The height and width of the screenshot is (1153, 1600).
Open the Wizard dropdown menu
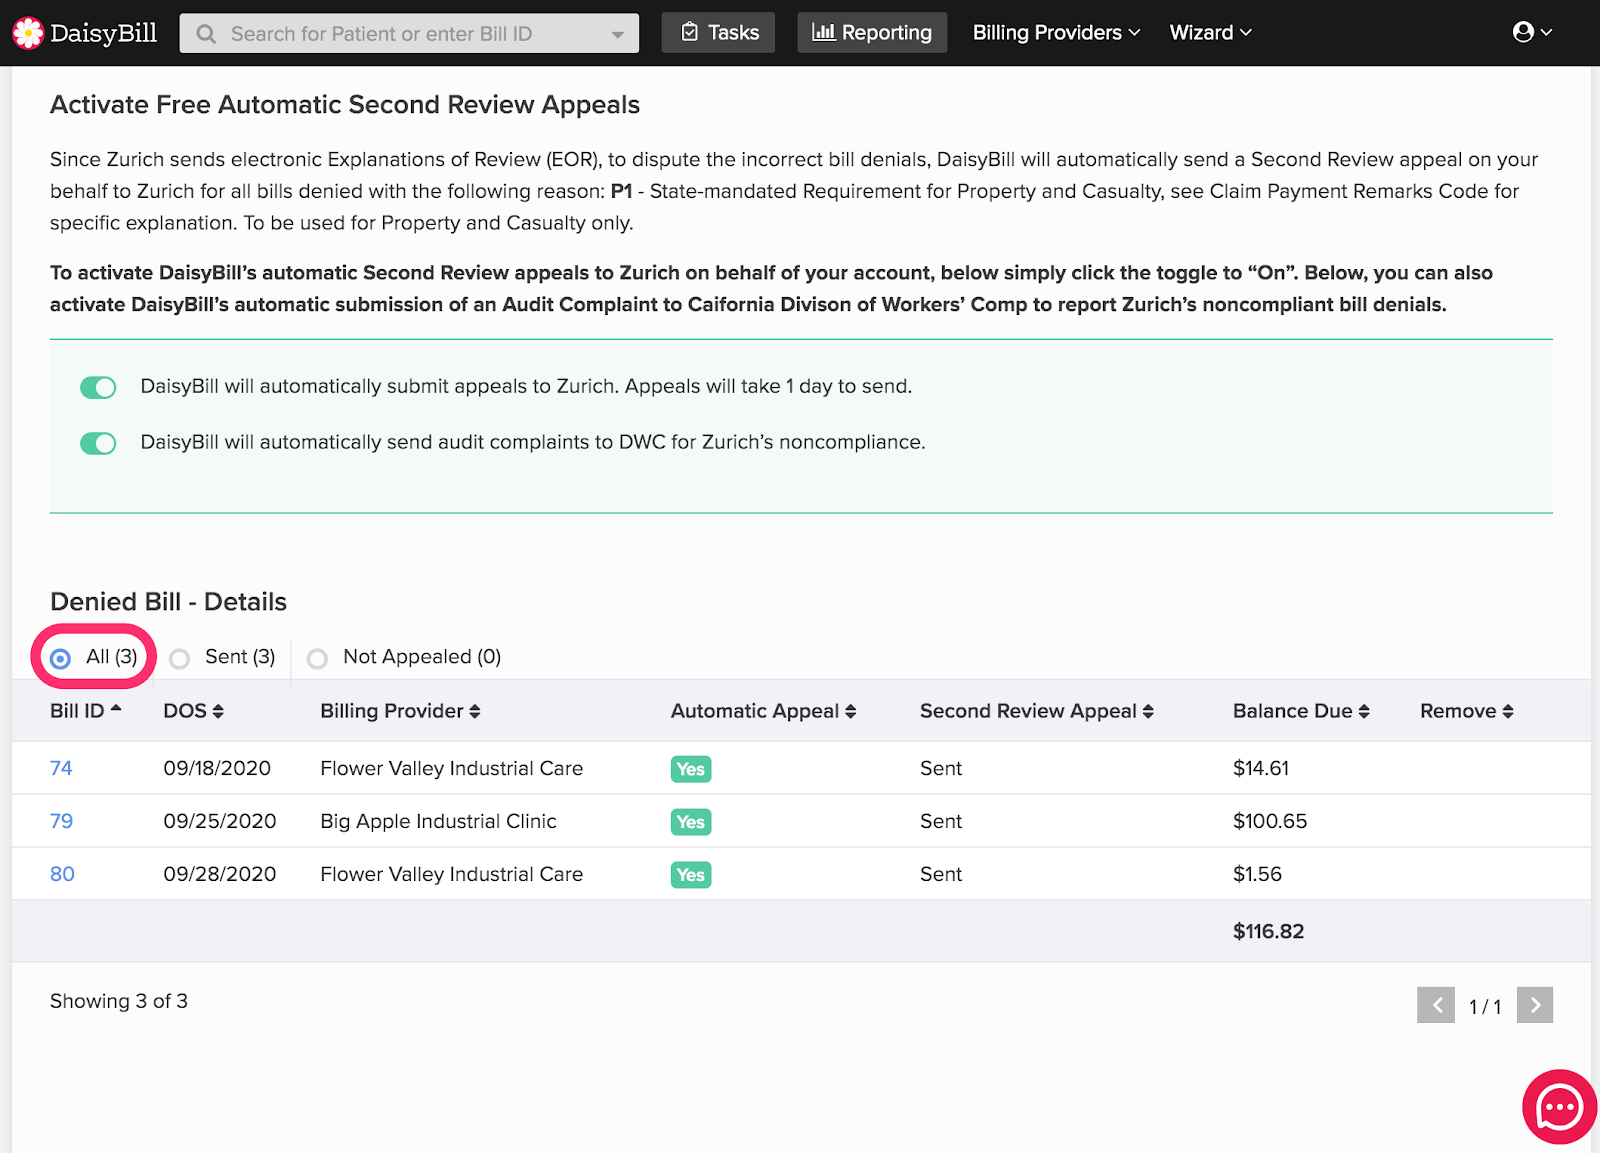point(1210,33)
